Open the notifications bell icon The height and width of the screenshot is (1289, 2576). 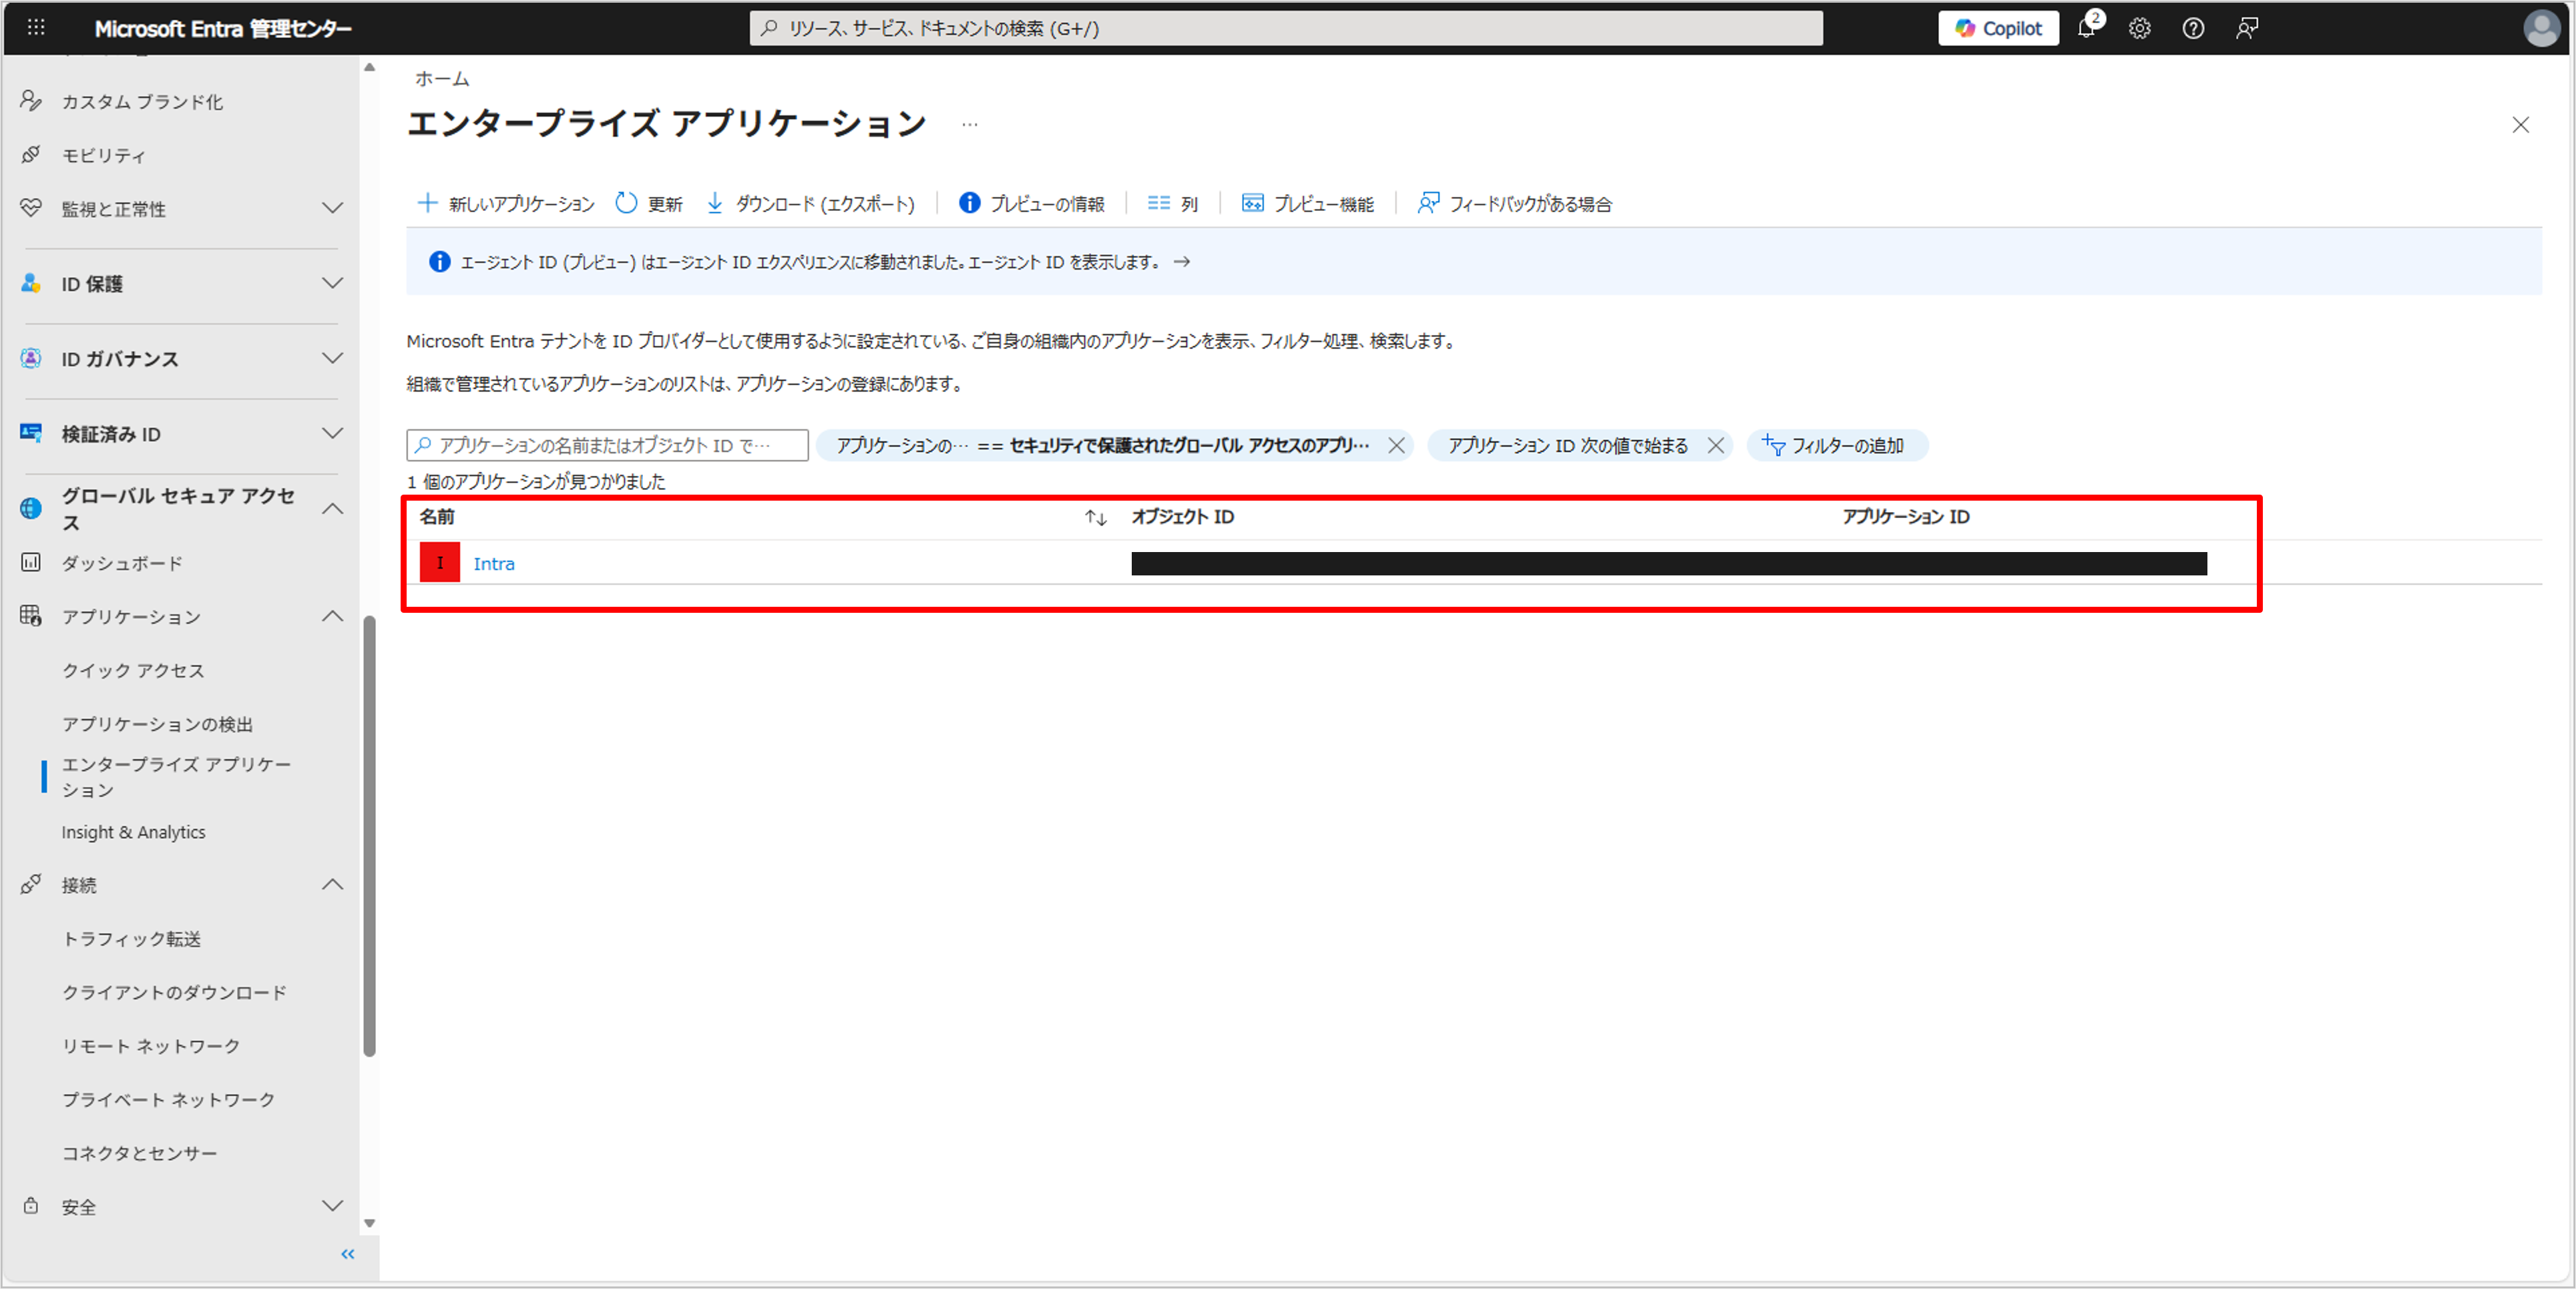click(2086, 28)
